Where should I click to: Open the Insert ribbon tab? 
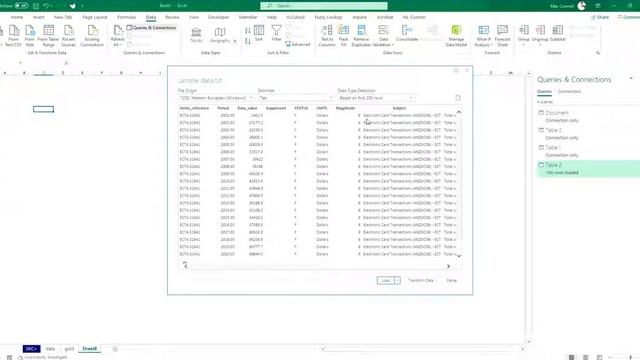tap(38, 17)
